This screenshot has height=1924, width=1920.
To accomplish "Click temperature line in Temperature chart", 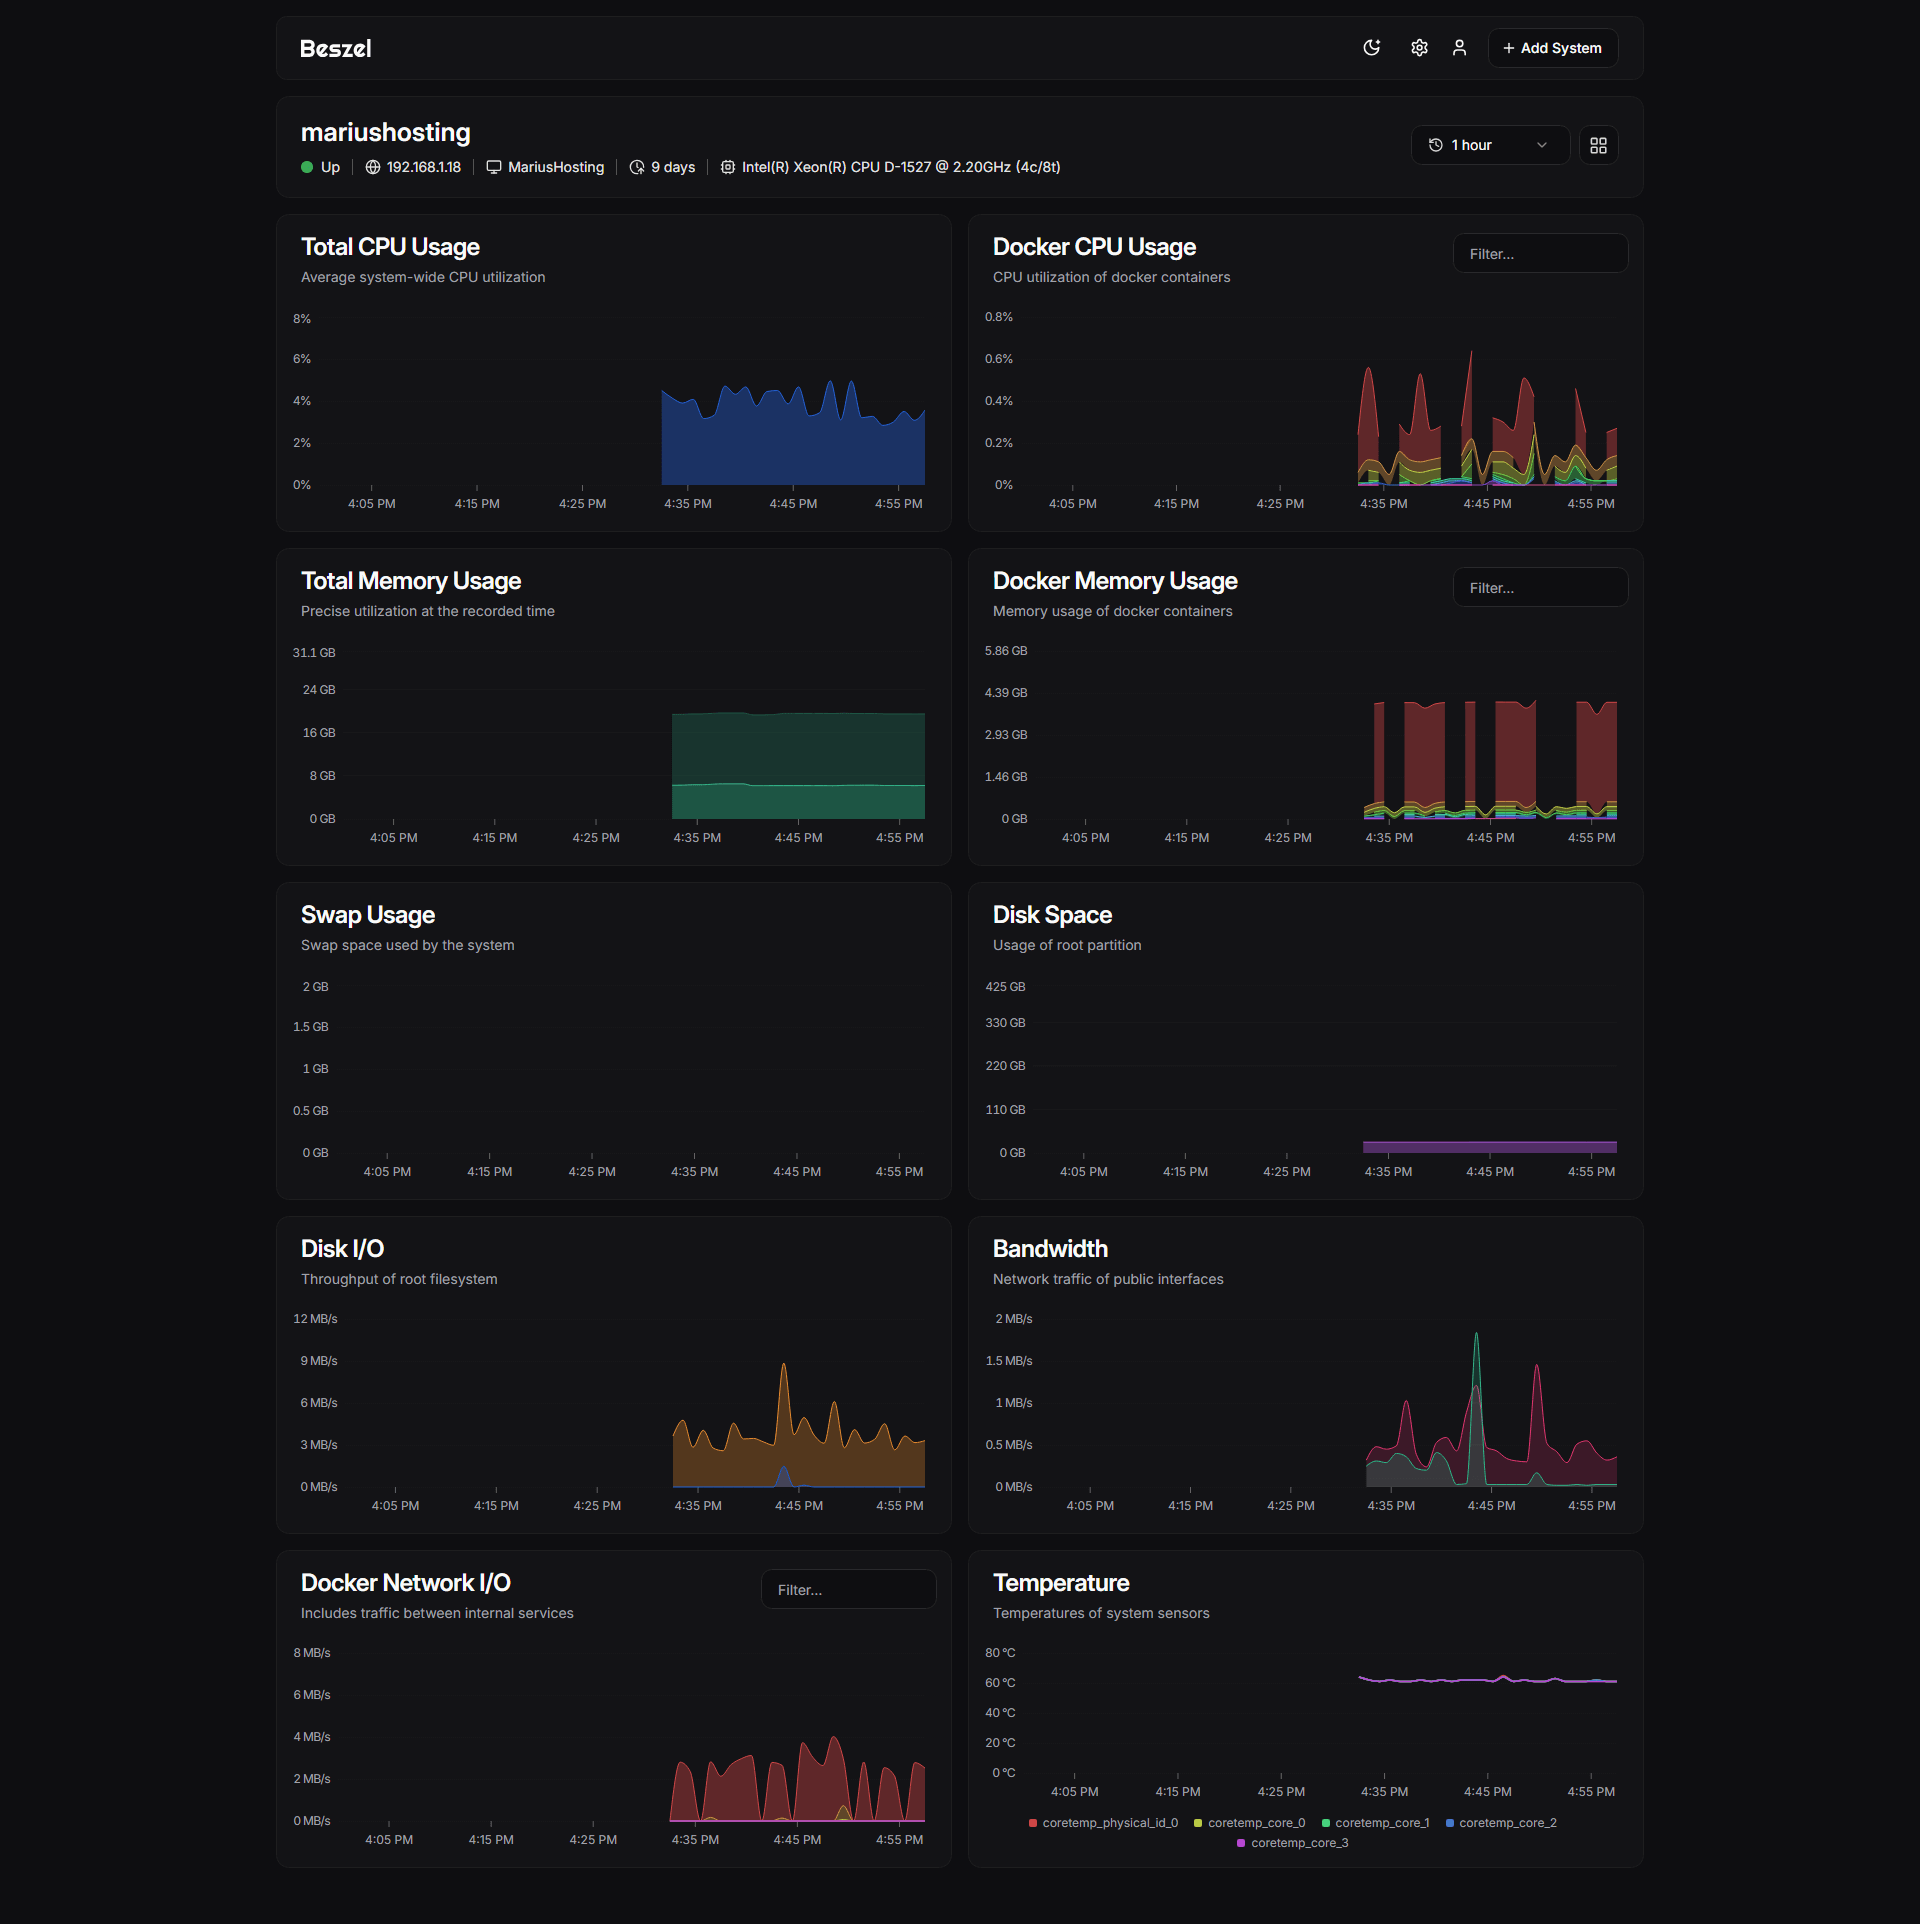I will pos(1487,1680).
